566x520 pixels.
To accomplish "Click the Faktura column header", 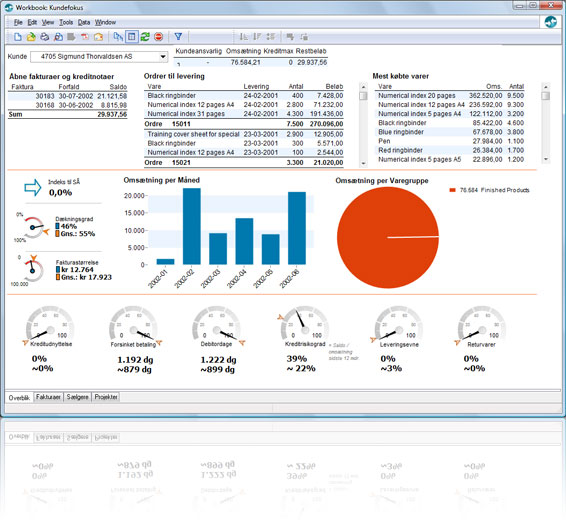I will coord(22,87).
